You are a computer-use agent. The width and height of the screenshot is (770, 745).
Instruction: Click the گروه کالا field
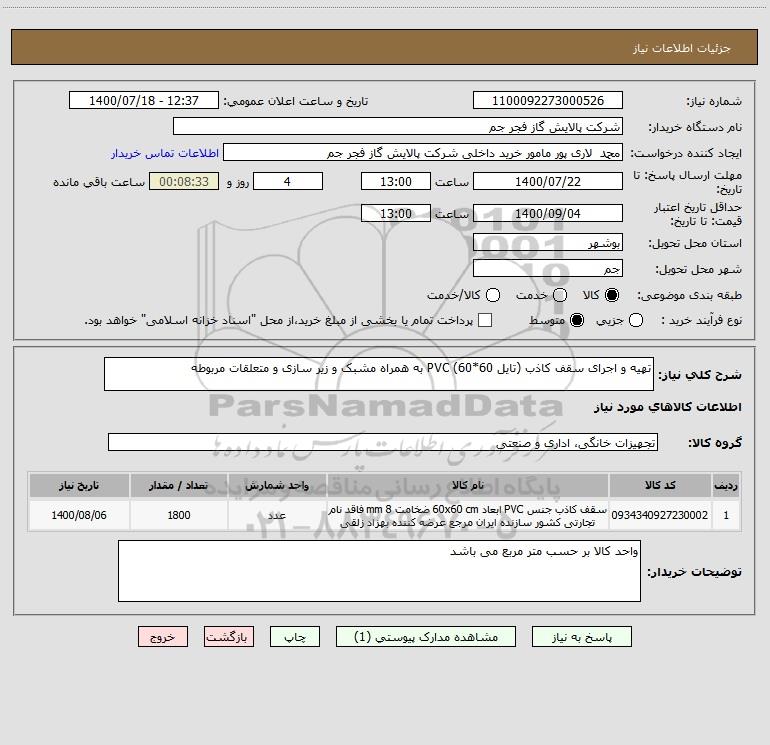(x=383, y=442)
